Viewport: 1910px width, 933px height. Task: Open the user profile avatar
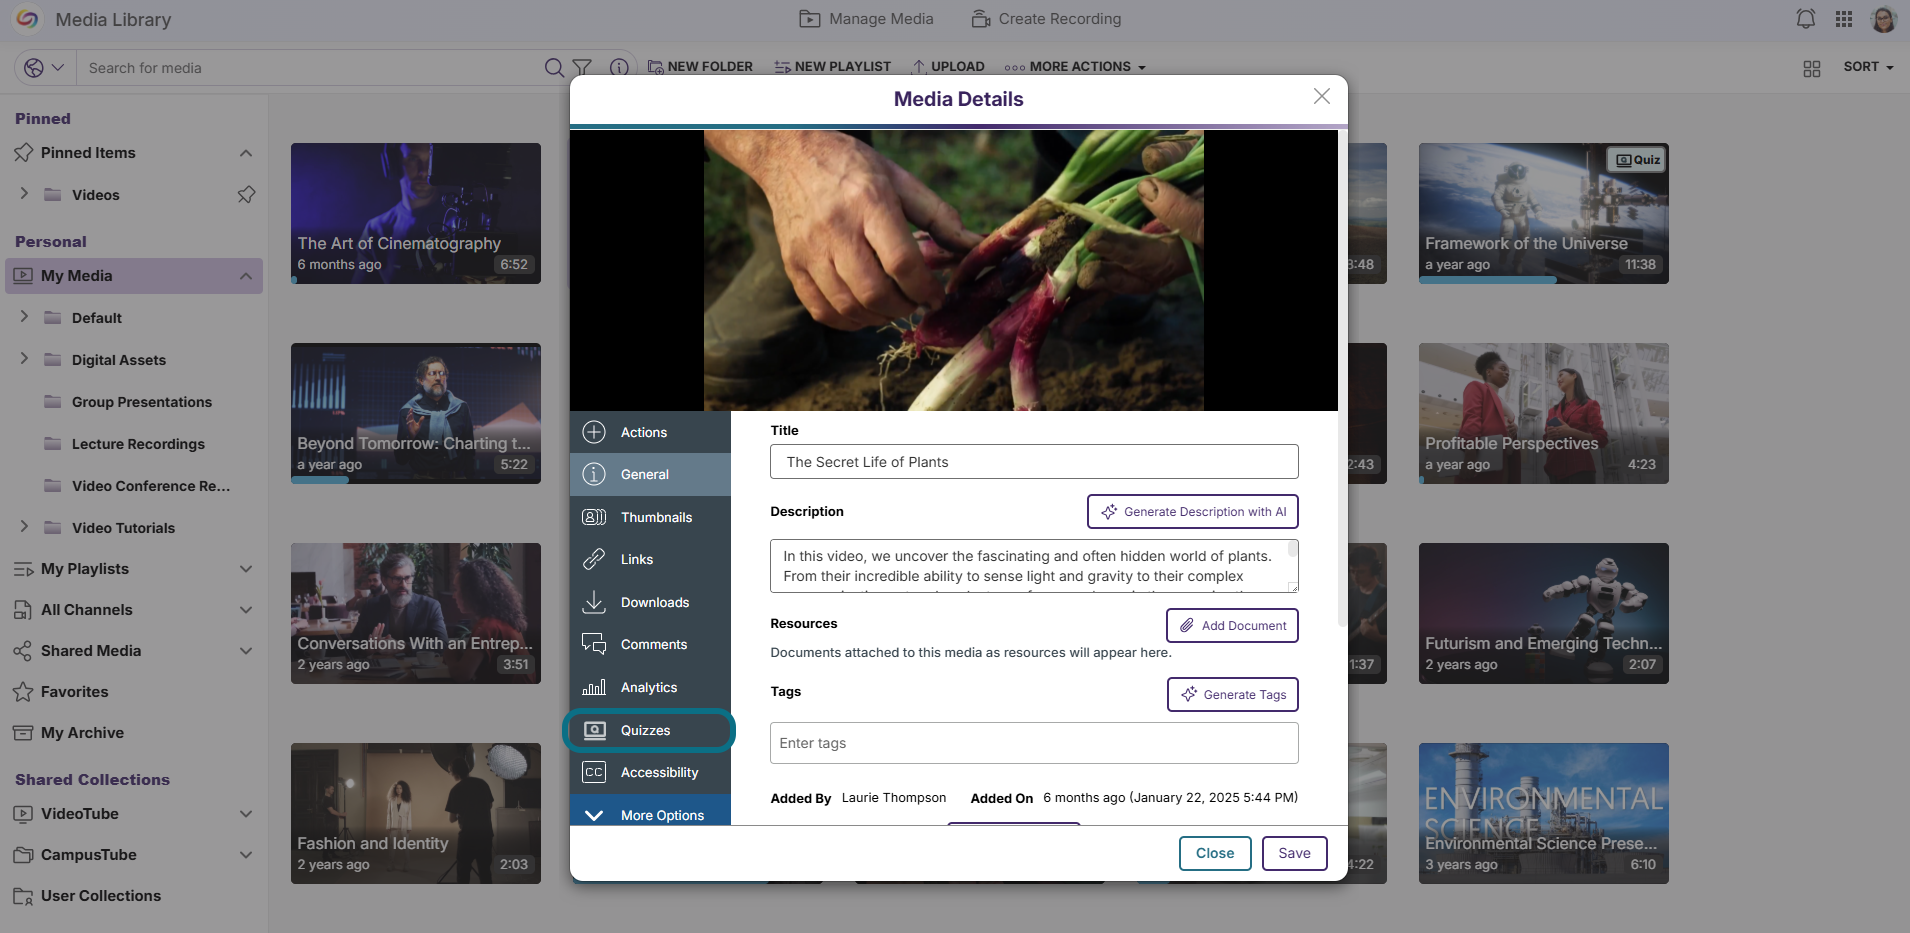(1883, 19)
